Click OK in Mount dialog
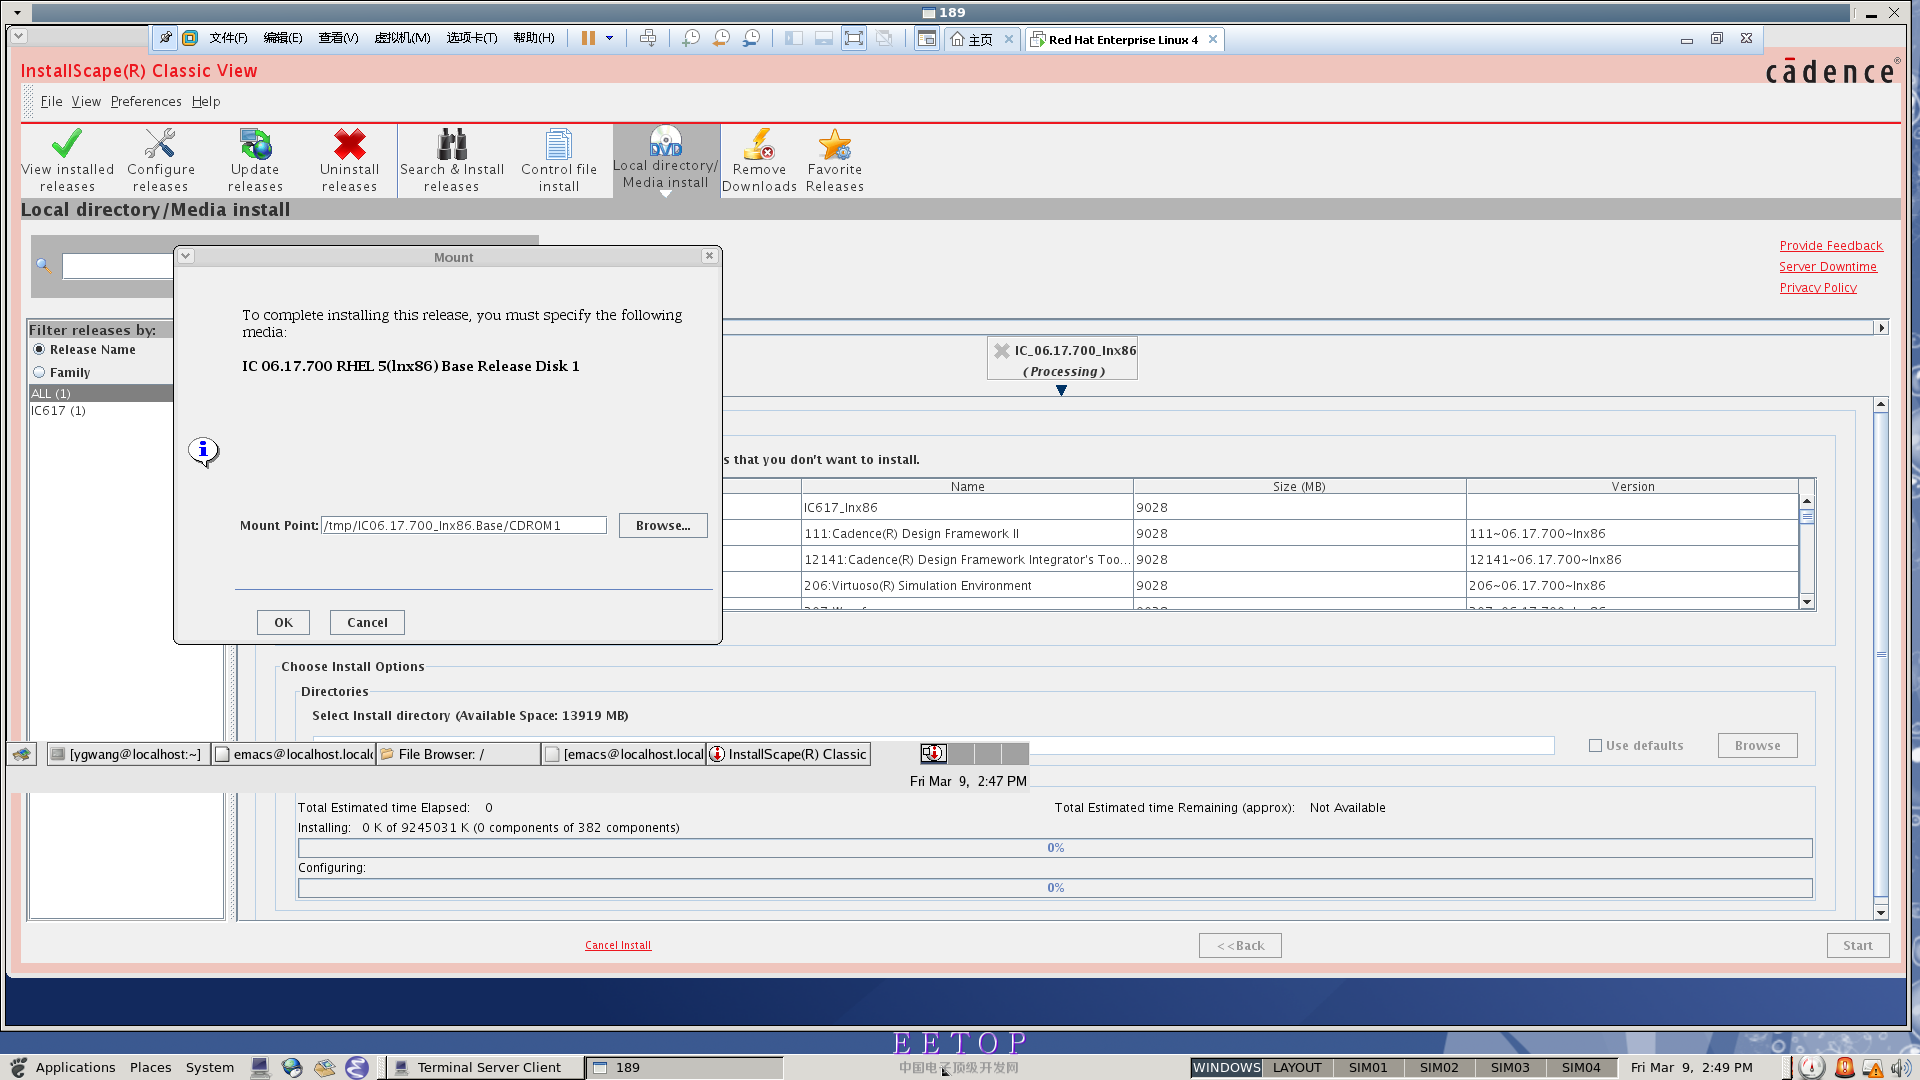1920x1080 pixels. (x=283, y=622)
